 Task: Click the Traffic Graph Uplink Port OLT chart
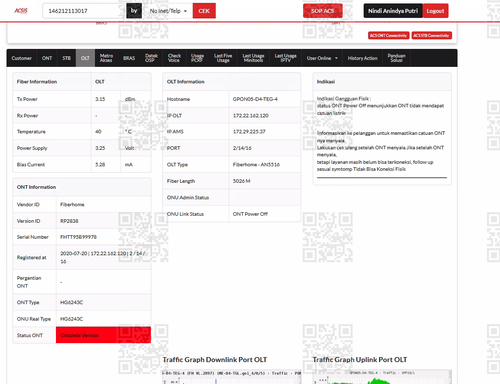pos(382,377)
